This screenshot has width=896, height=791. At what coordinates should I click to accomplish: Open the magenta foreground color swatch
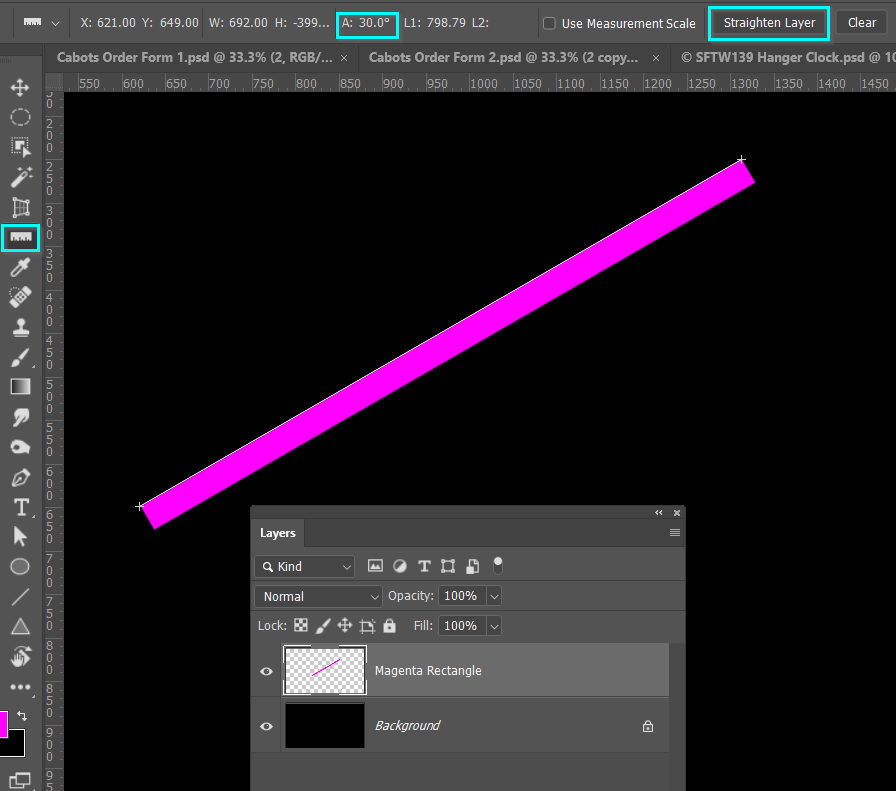3,724
